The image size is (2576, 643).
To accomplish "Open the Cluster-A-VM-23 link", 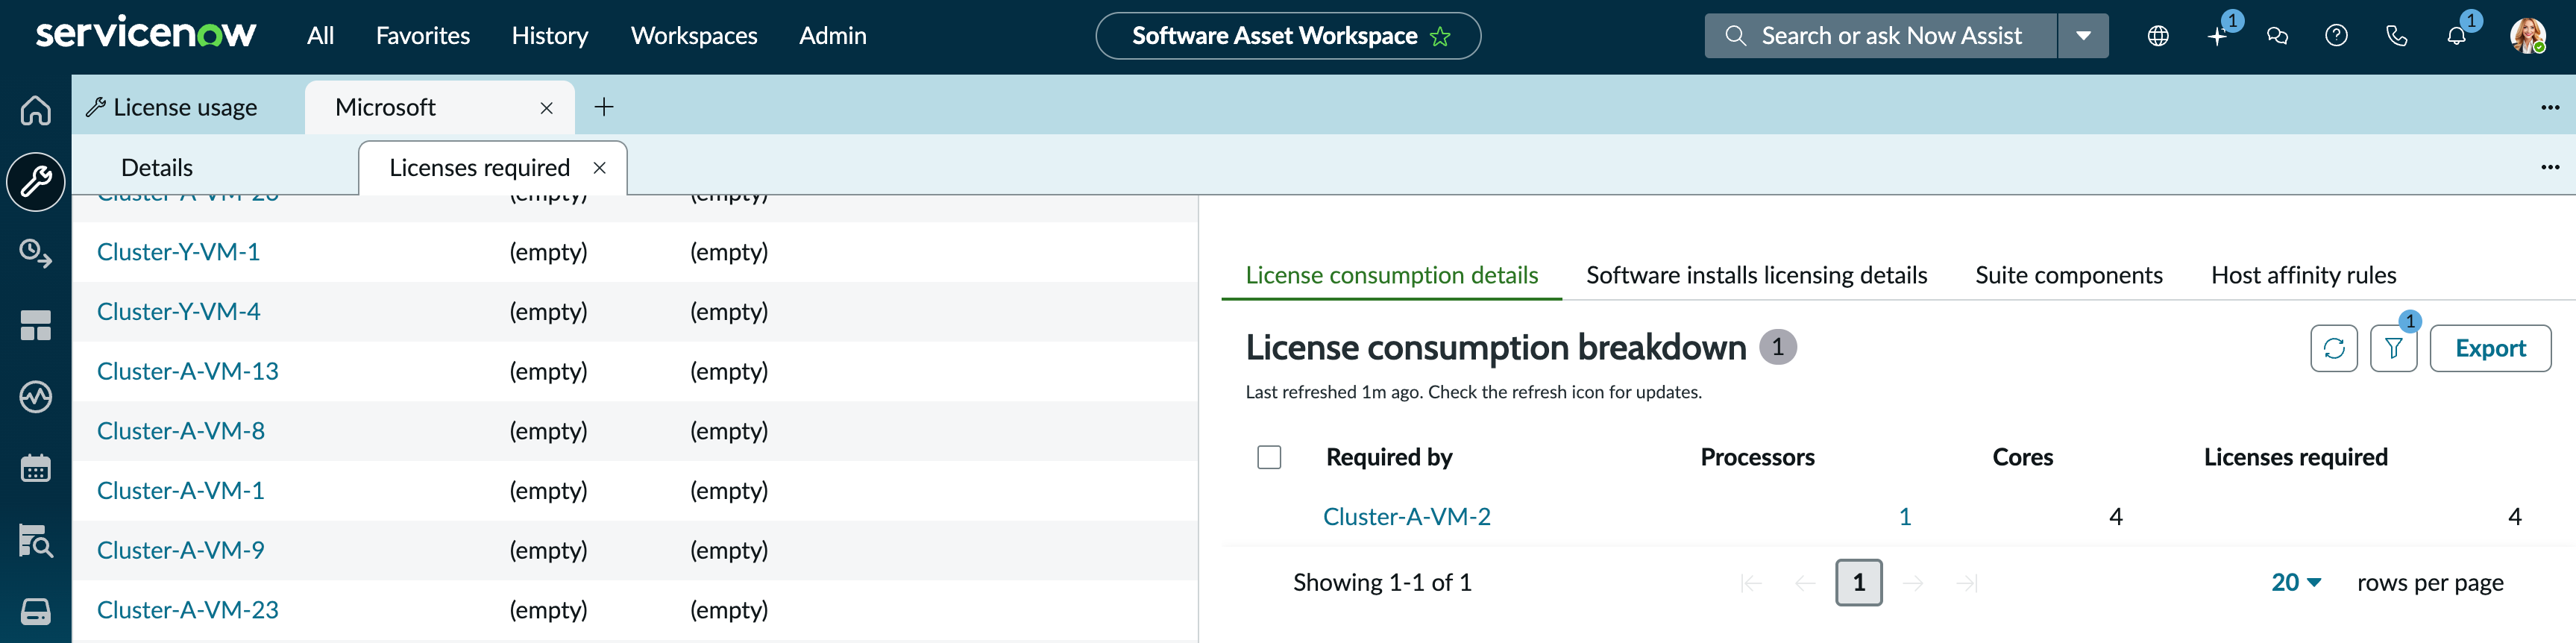I will pos(187,610).
